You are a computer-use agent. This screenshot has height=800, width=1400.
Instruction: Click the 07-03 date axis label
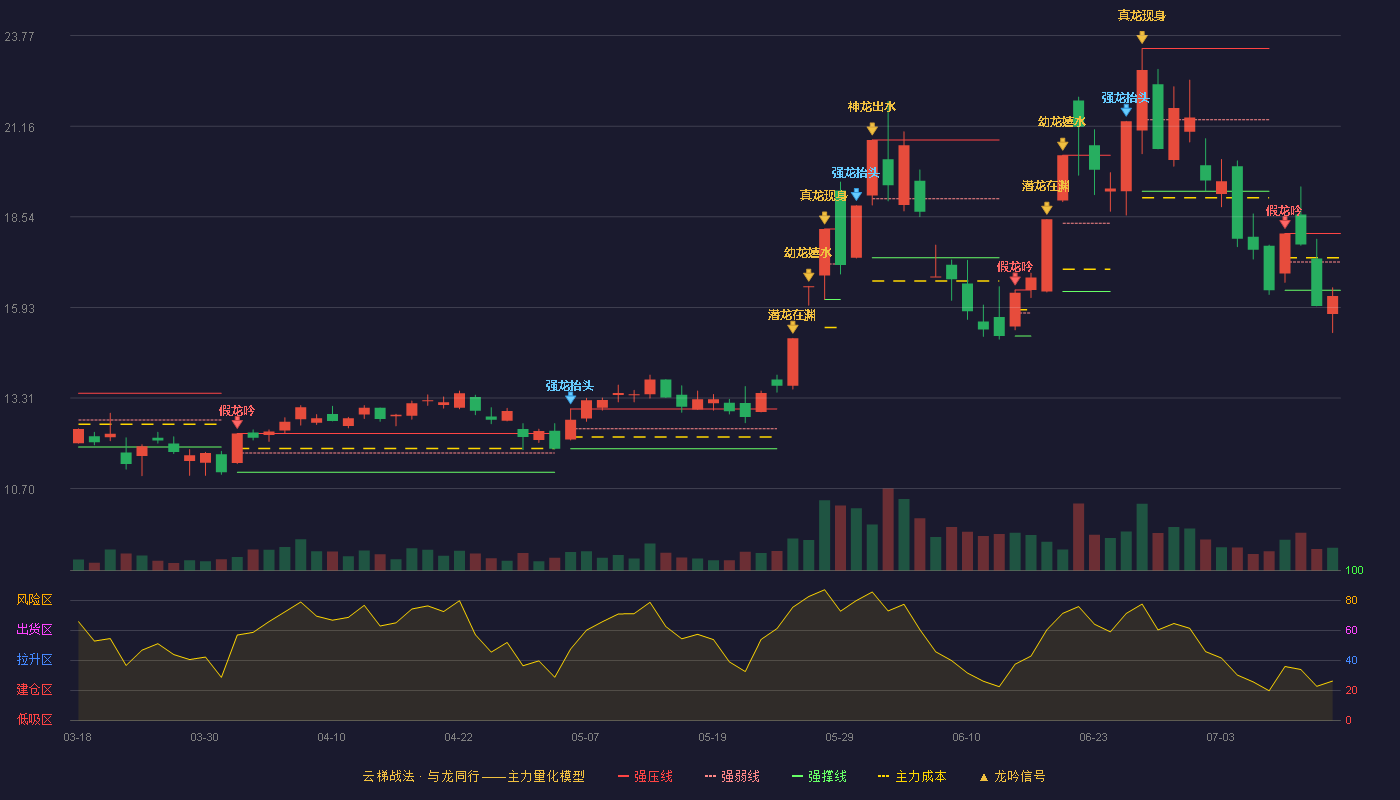[x=1220, y=737]
